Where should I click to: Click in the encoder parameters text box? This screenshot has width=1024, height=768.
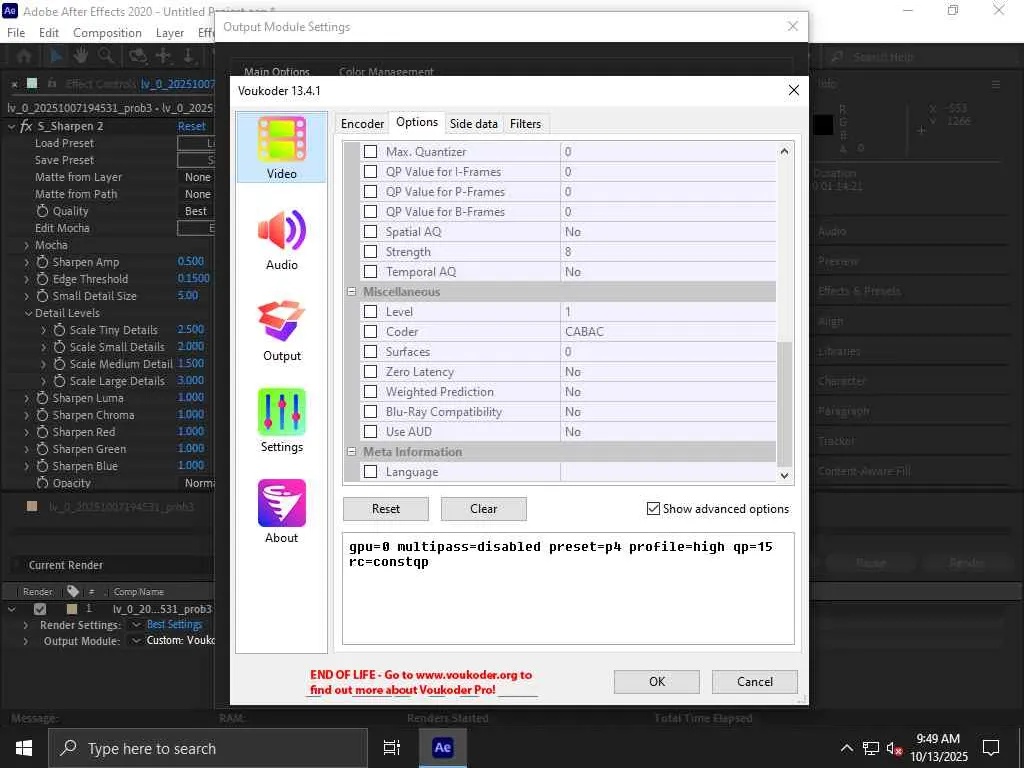point(568,588)
